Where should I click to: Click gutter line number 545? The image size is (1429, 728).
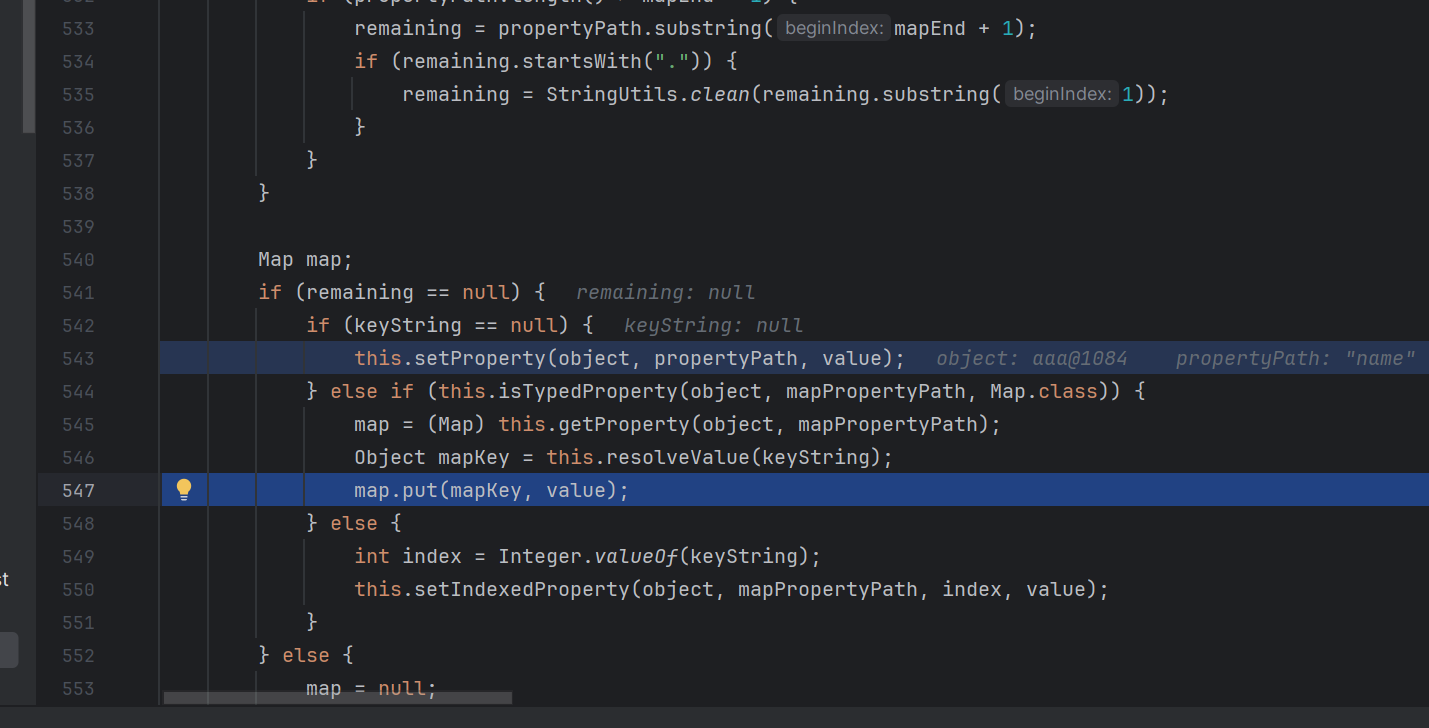(x=78, y=424)
